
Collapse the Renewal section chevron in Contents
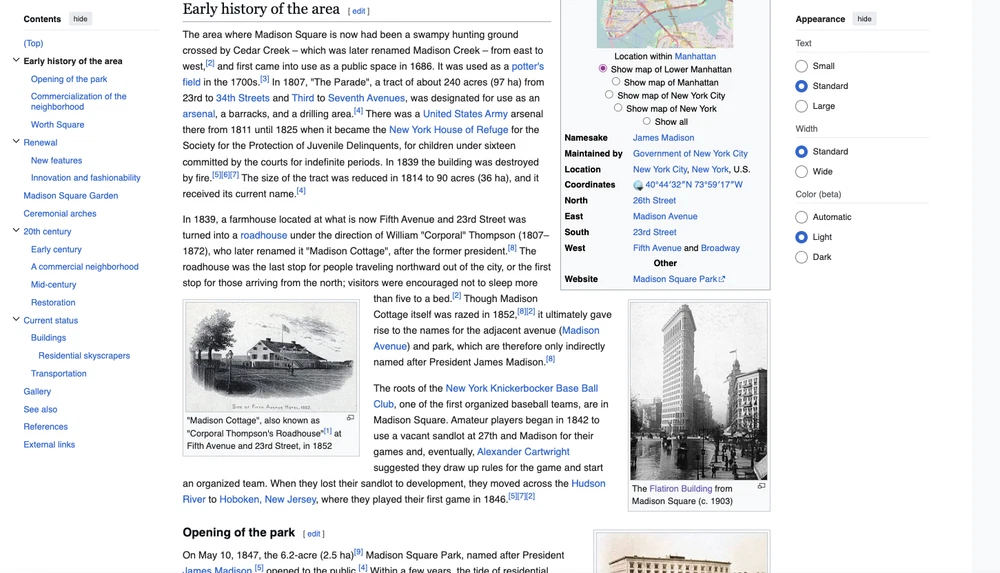(16, 143)
